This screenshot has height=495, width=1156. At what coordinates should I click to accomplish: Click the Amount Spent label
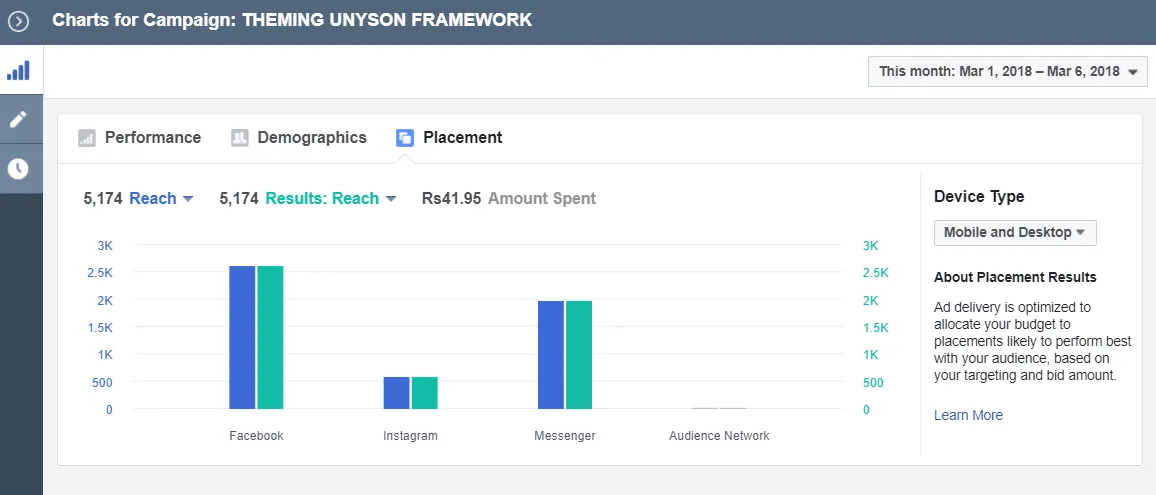coord(542,198)
